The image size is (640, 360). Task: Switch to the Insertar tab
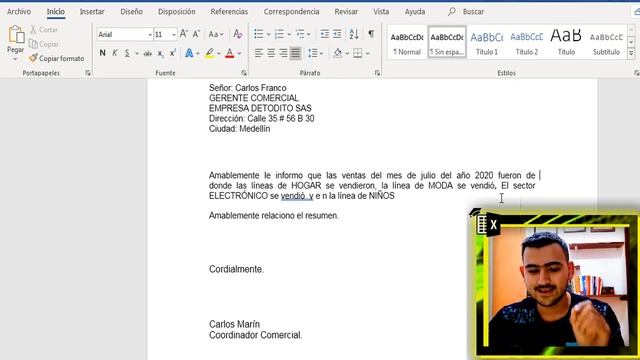92,11
